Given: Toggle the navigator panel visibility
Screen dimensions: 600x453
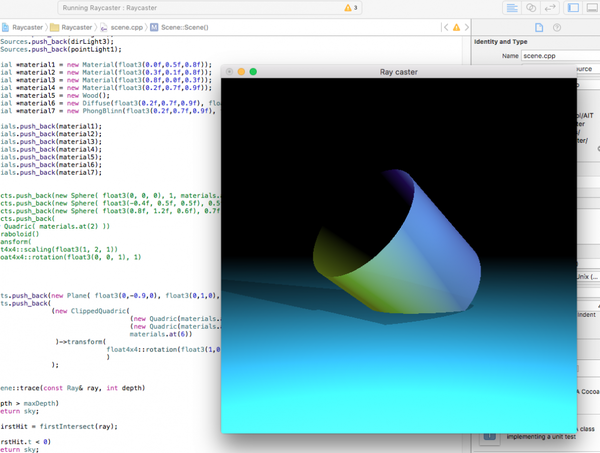Looking at the screenshot, I should (x=574, y=8).
